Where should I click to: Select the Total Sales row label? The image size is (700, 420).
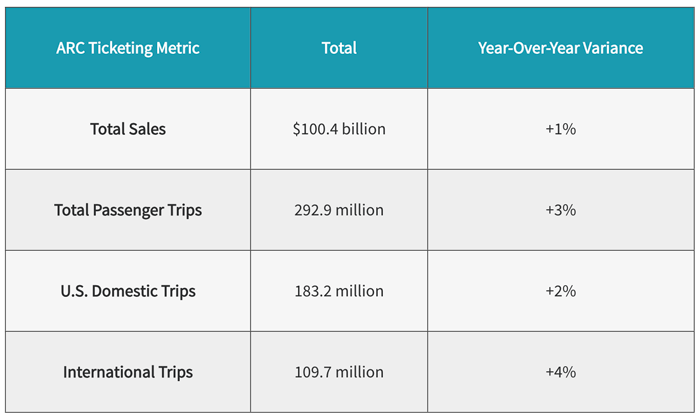128,129
